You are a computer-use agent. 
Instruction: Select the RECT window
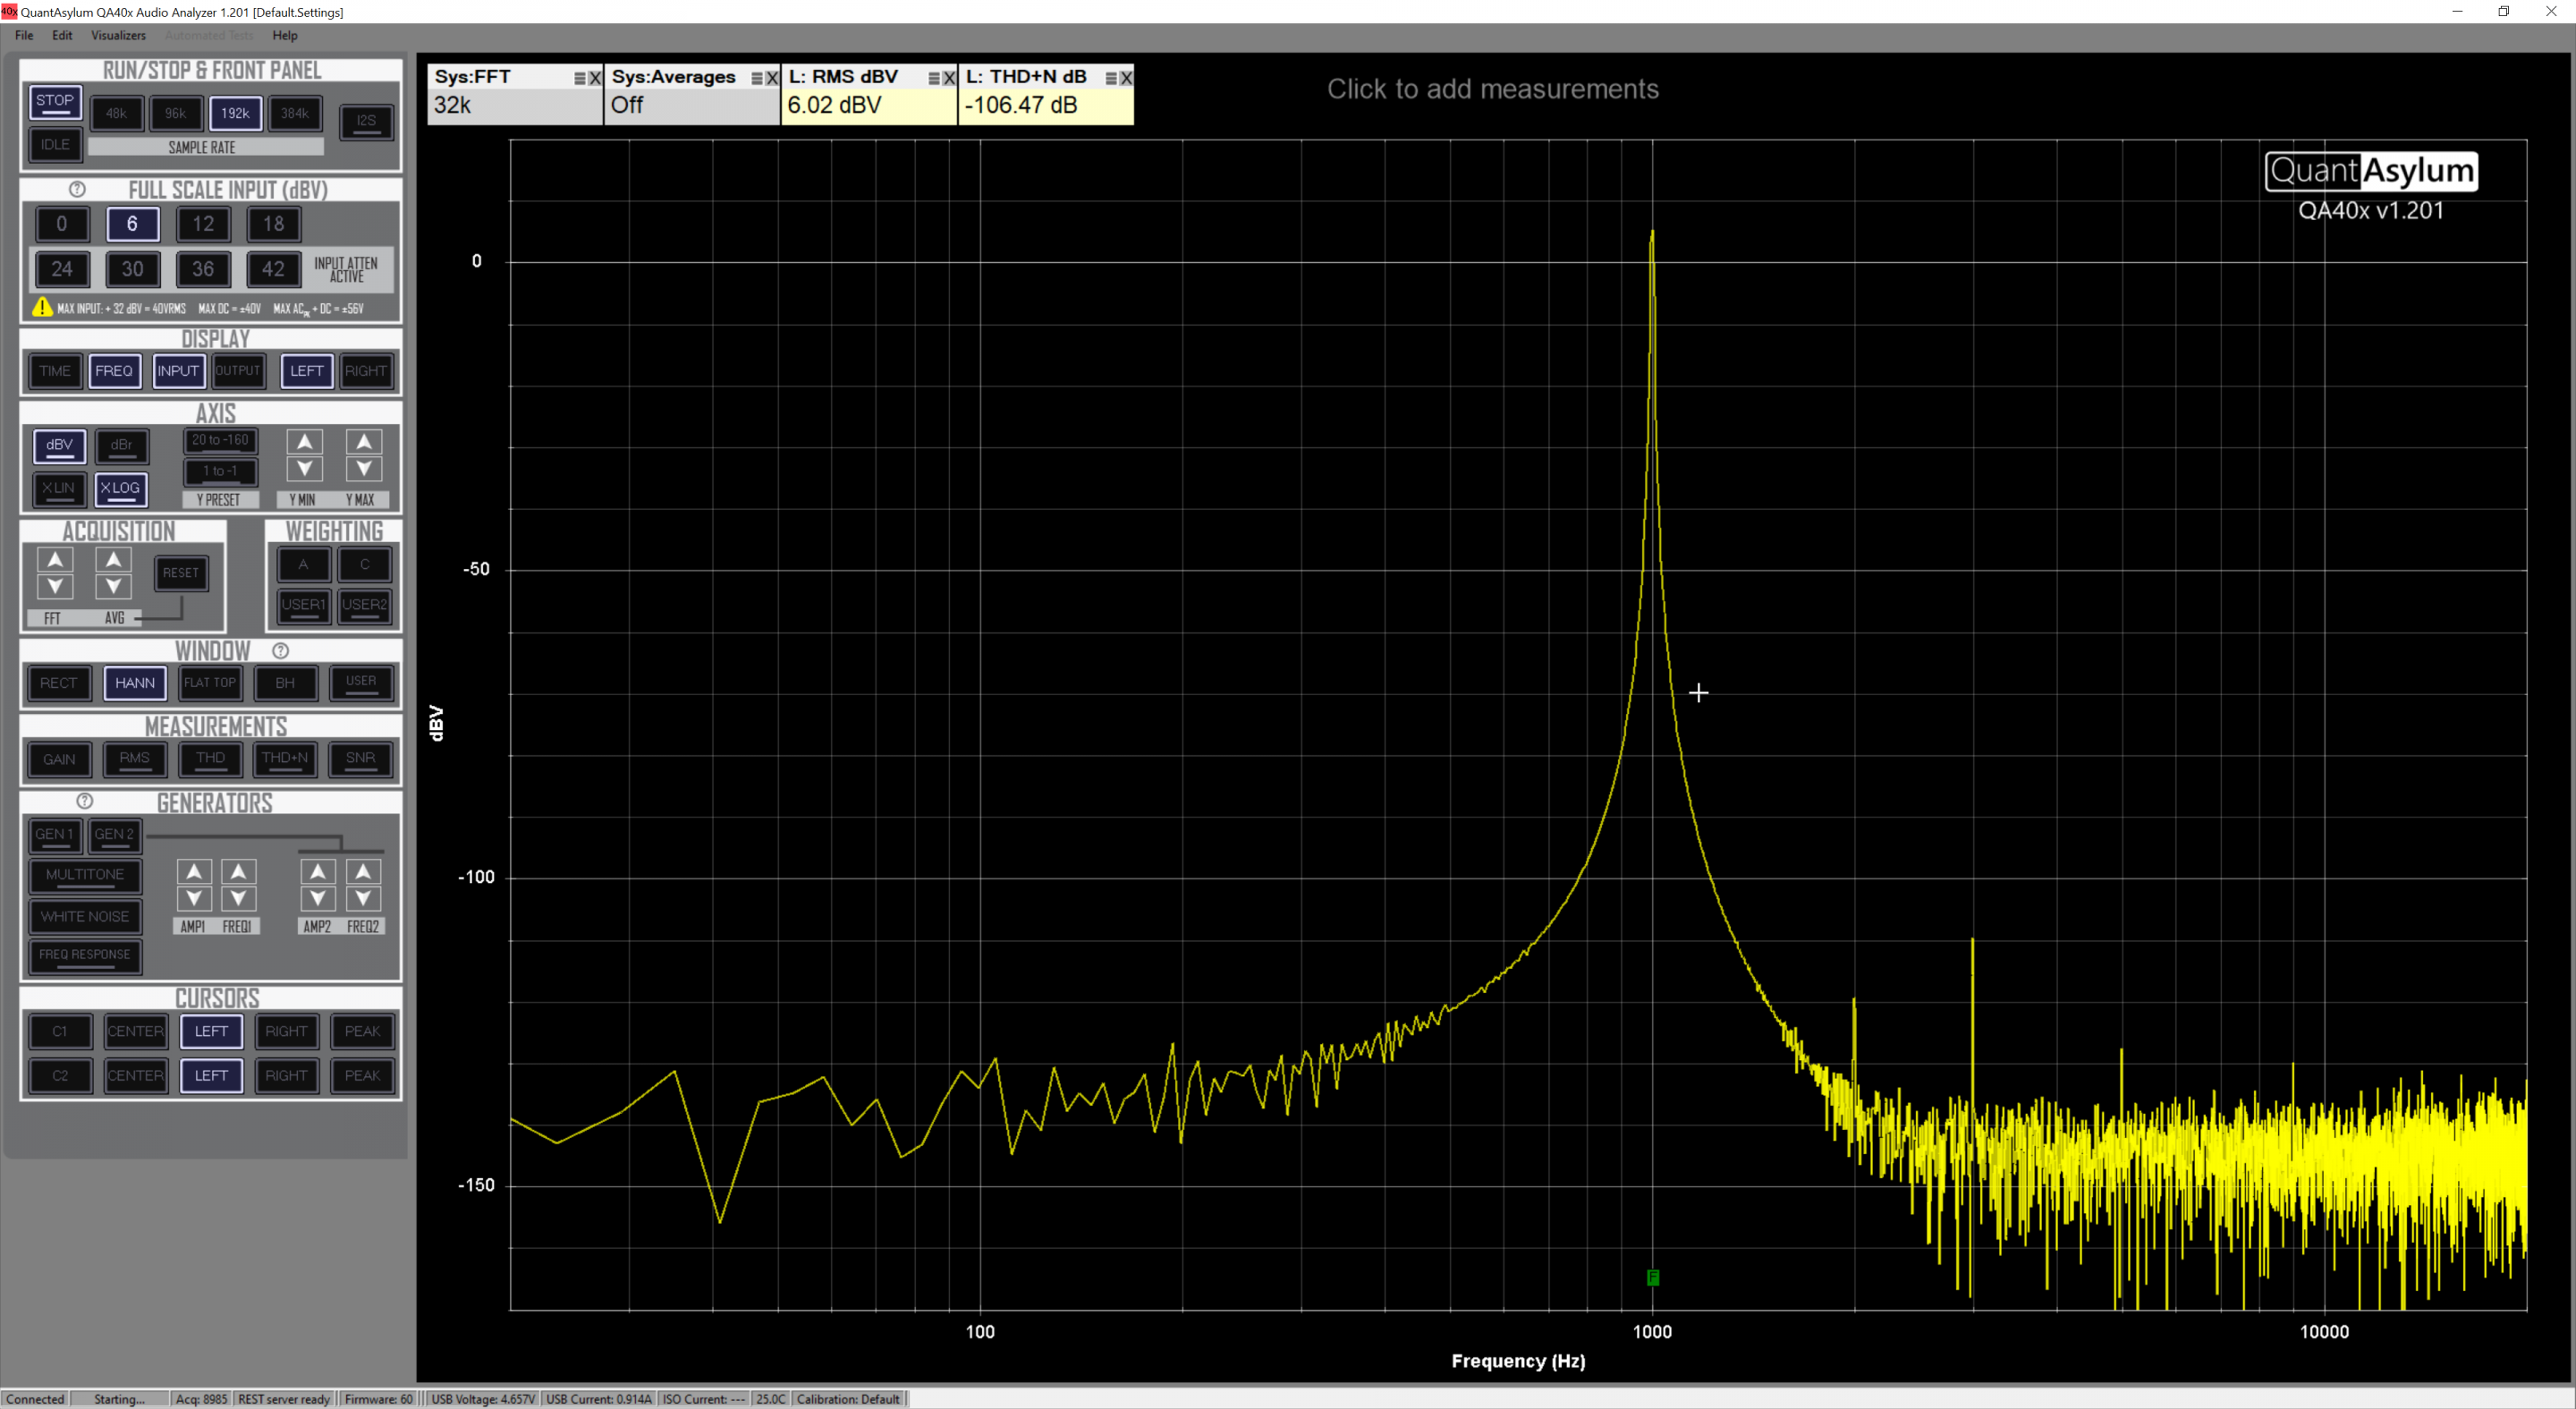pyautogui.click(x=58, y=683)
